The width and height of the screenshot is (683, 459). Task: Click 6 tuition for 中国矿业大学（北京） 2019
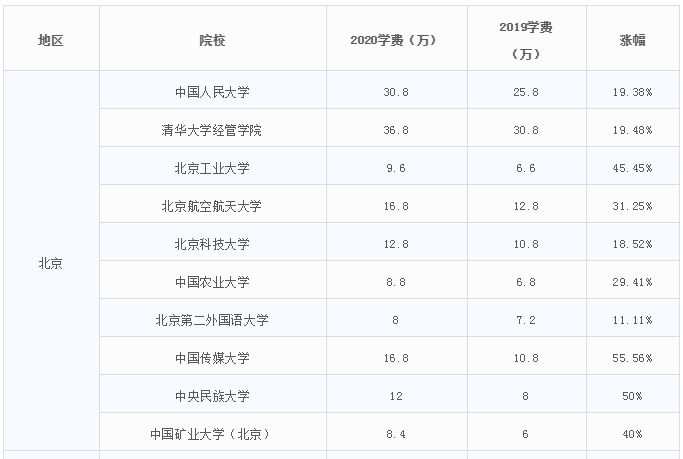[525, 434]
